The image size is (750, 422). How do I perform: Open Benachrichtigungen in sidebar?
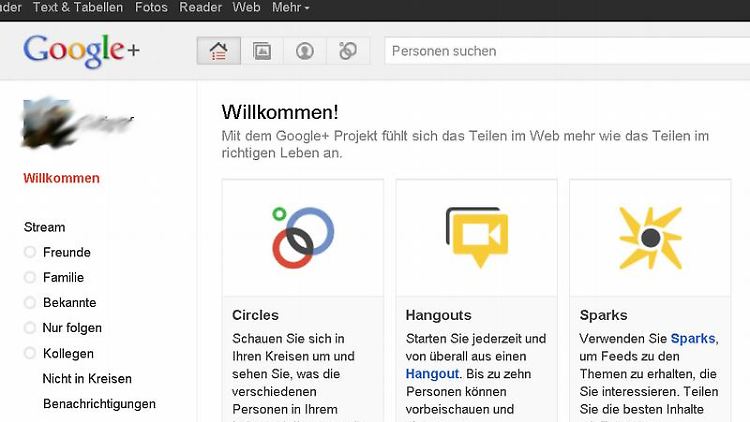pos(99,404)
